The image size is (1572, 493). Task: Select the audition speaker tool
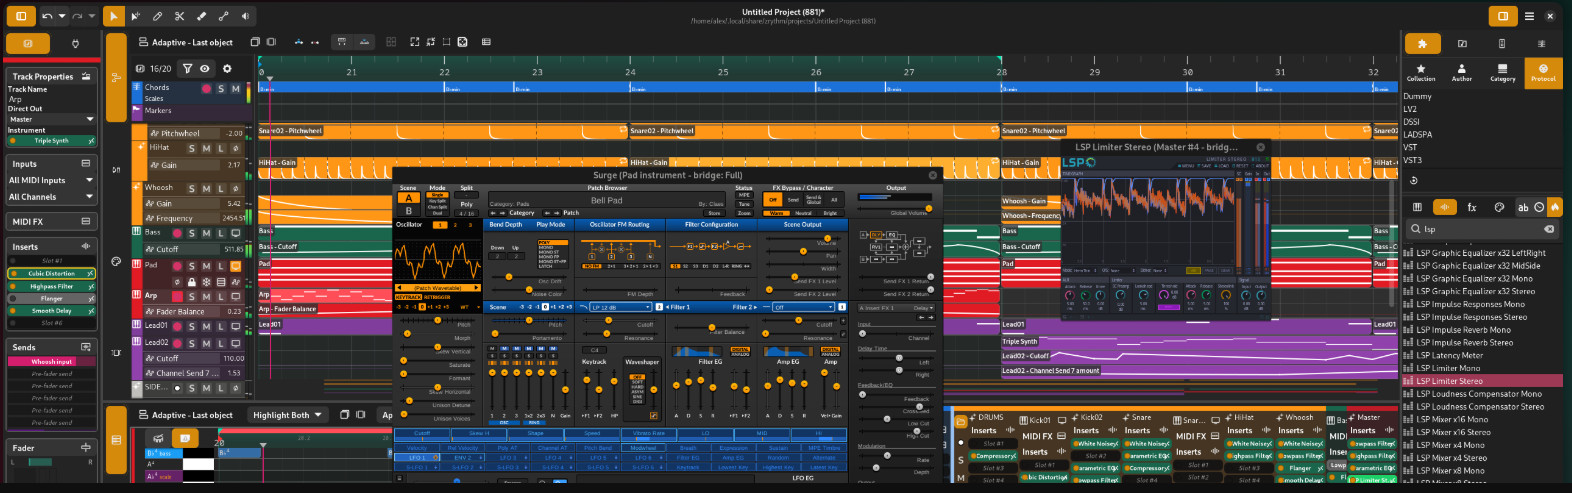[245, 16]
